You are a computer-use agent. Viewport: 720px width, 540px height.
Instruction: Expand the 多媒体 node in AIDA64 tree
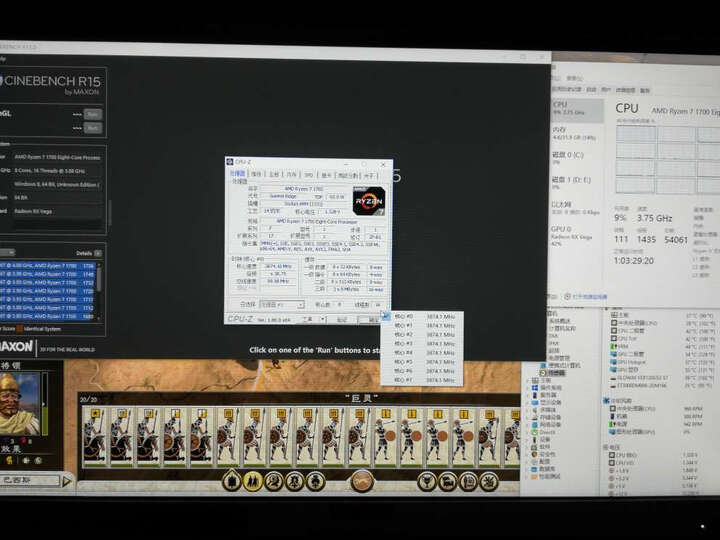tap(527, 410)
